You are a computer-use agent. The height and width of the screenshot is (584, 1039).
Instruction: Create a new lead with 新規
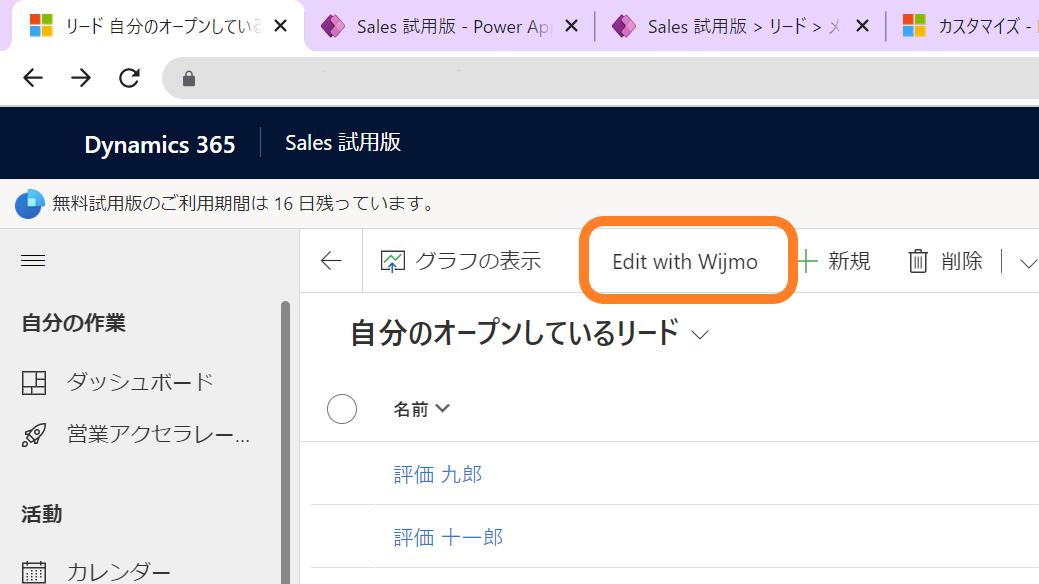(x=834, y=261)
